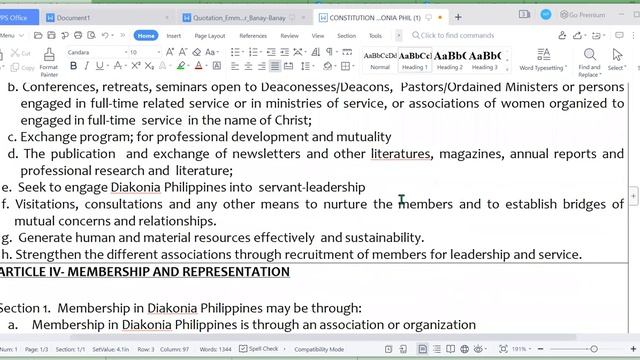
Task: Click the Sort icon
Action: tap(316, 52)
